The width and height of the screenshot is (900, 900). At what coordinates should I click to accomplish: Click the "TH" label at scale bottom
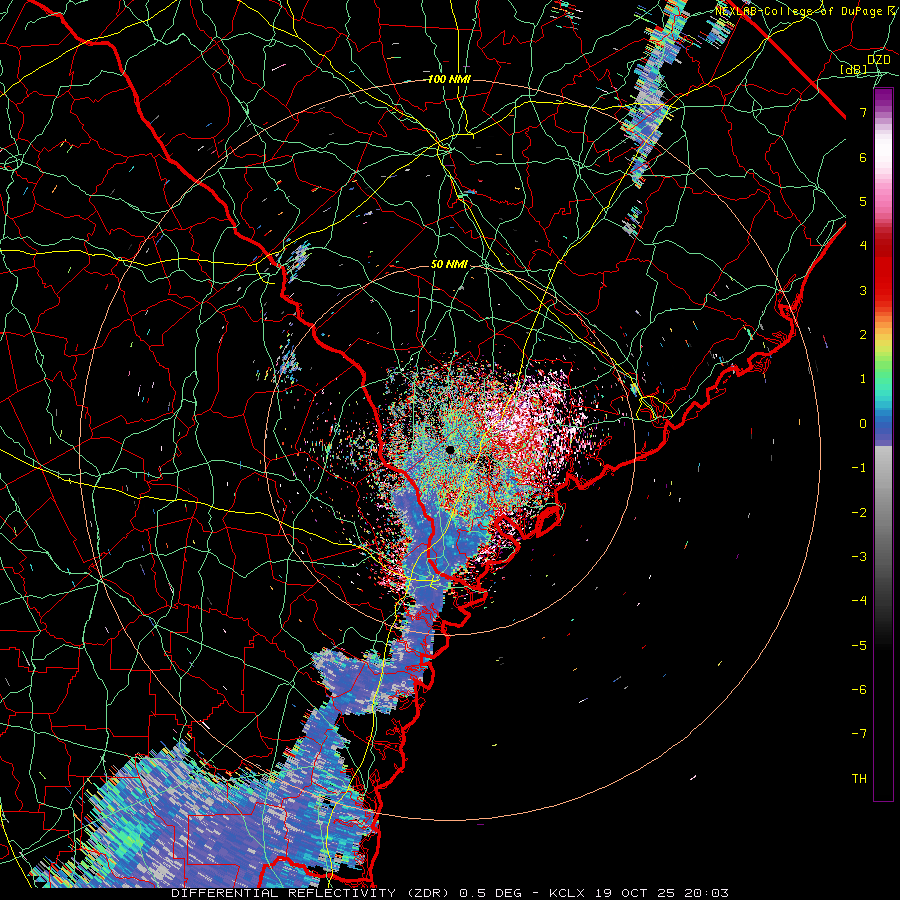point(859,778)
